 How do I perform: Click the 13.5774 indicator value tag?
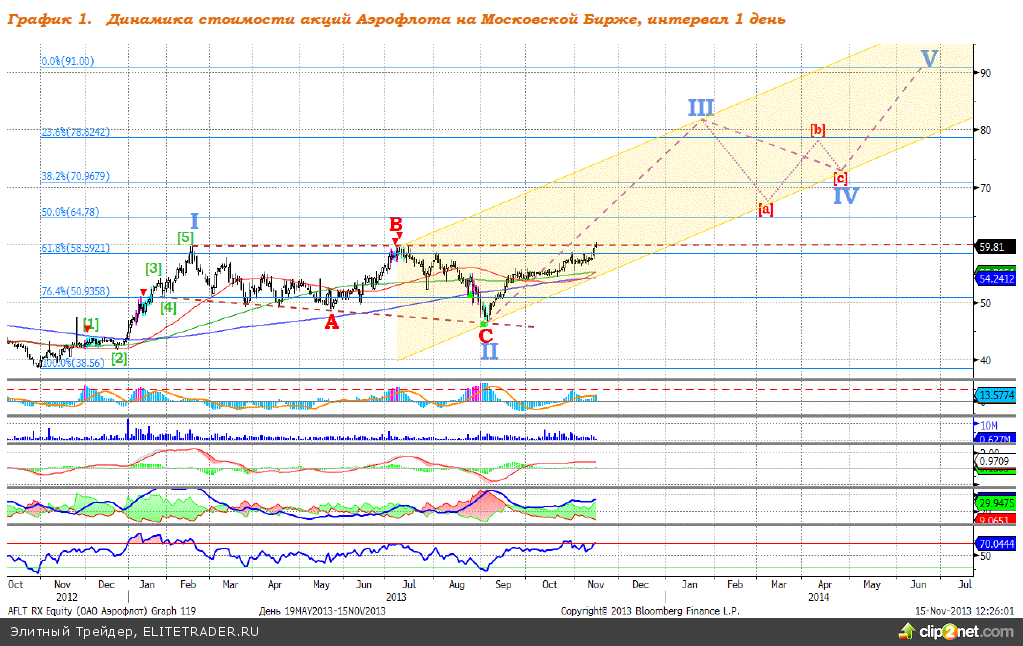[996, 395]
